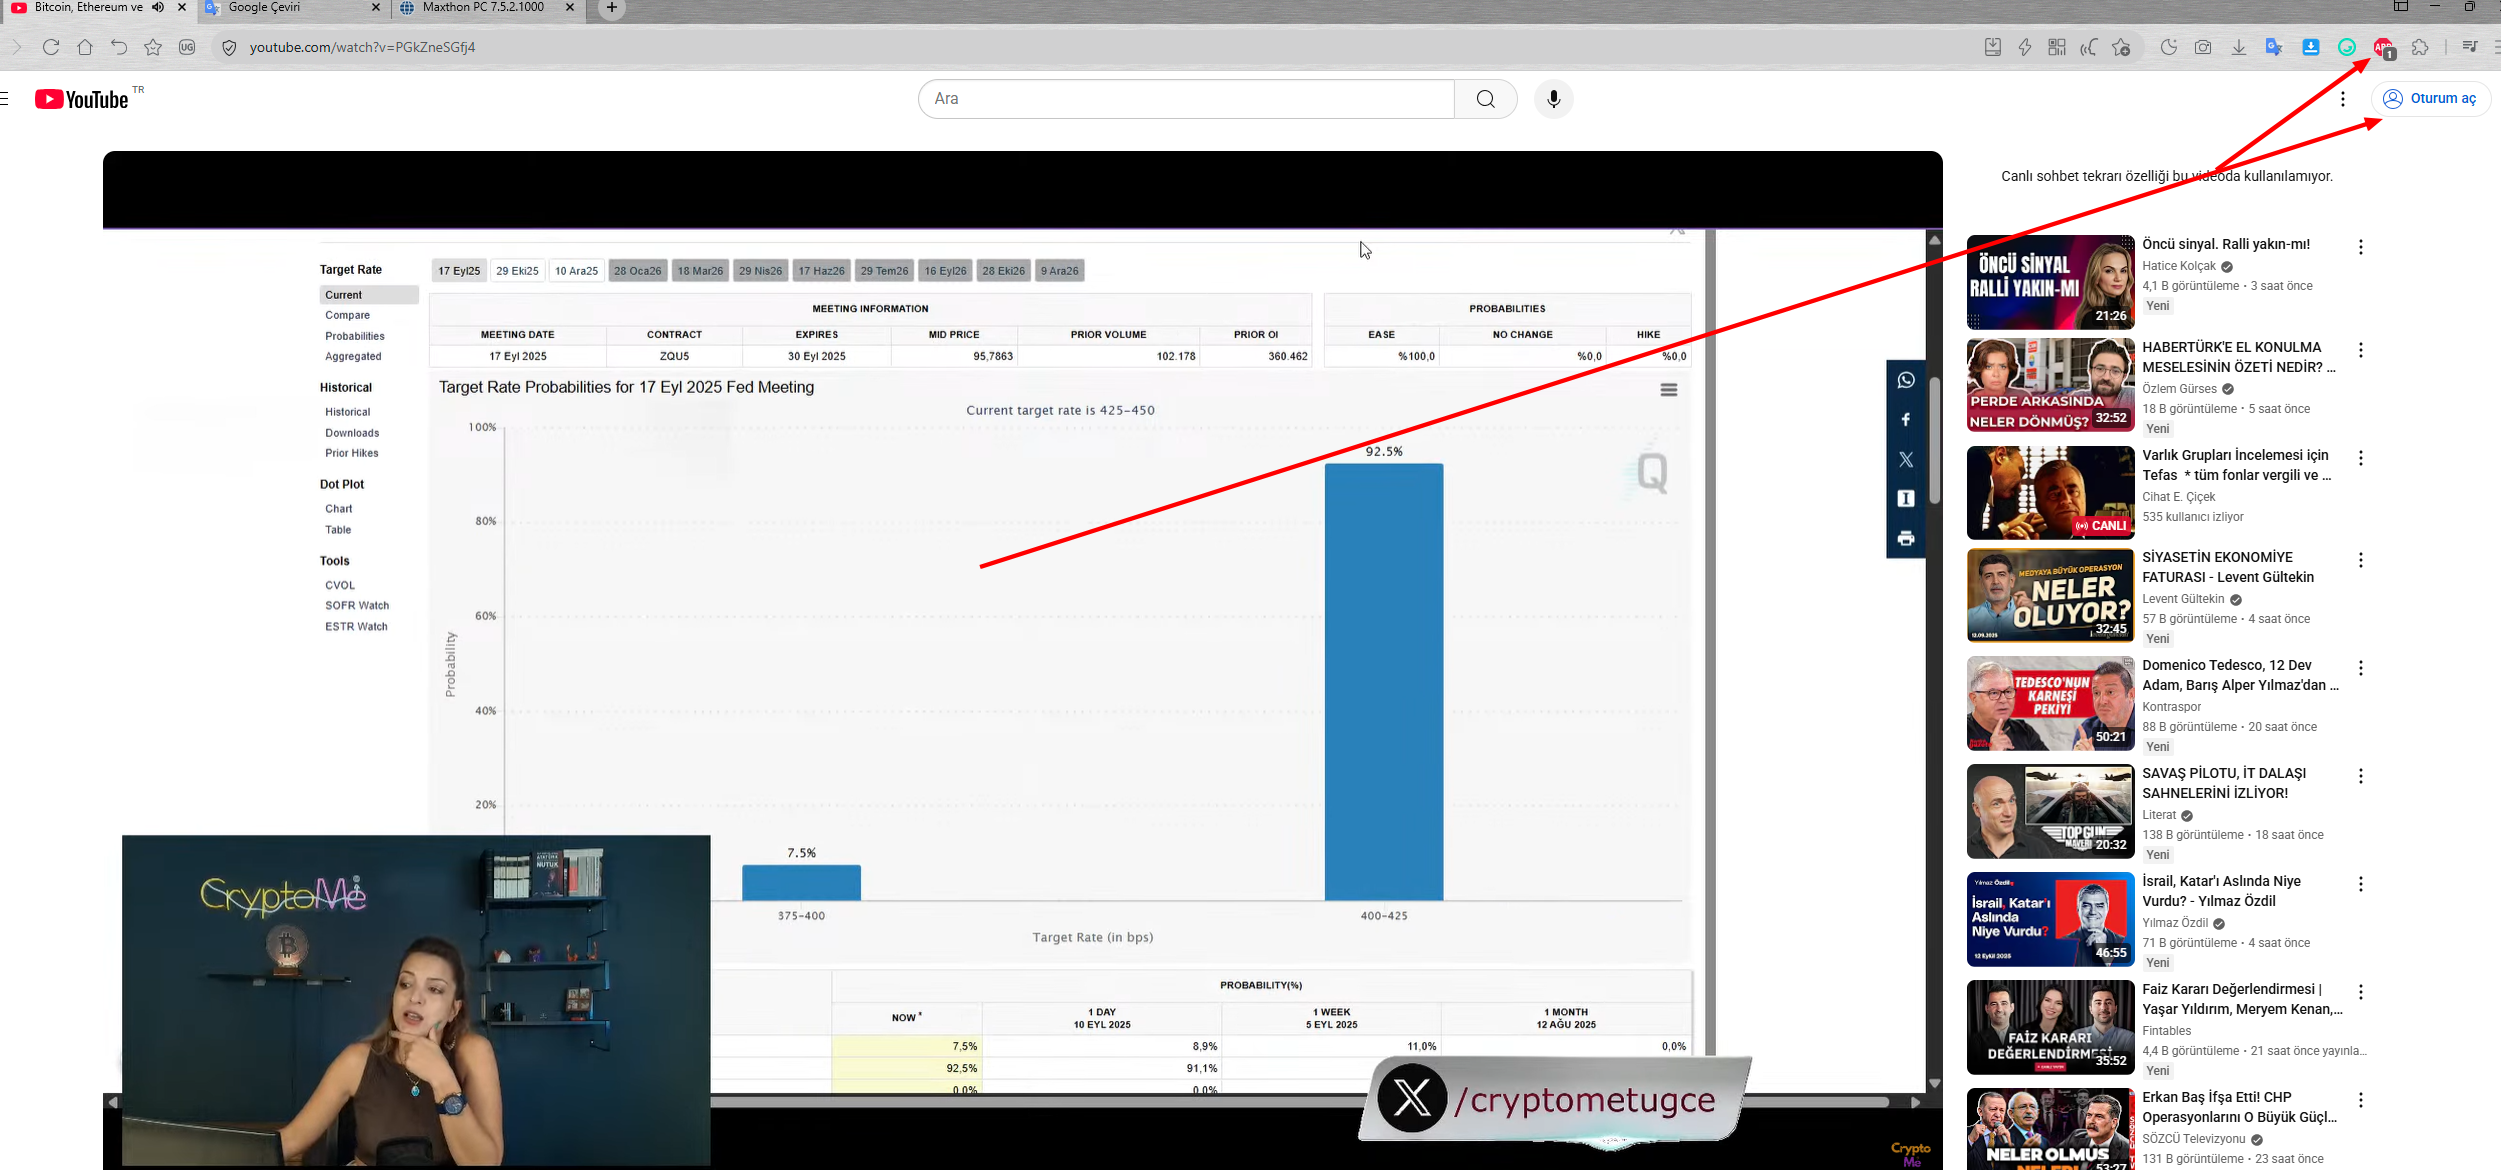This screenshot has height=1170, width=2501.
Task: Click the recommended videos scrollbar
Action: (1934, 440)
